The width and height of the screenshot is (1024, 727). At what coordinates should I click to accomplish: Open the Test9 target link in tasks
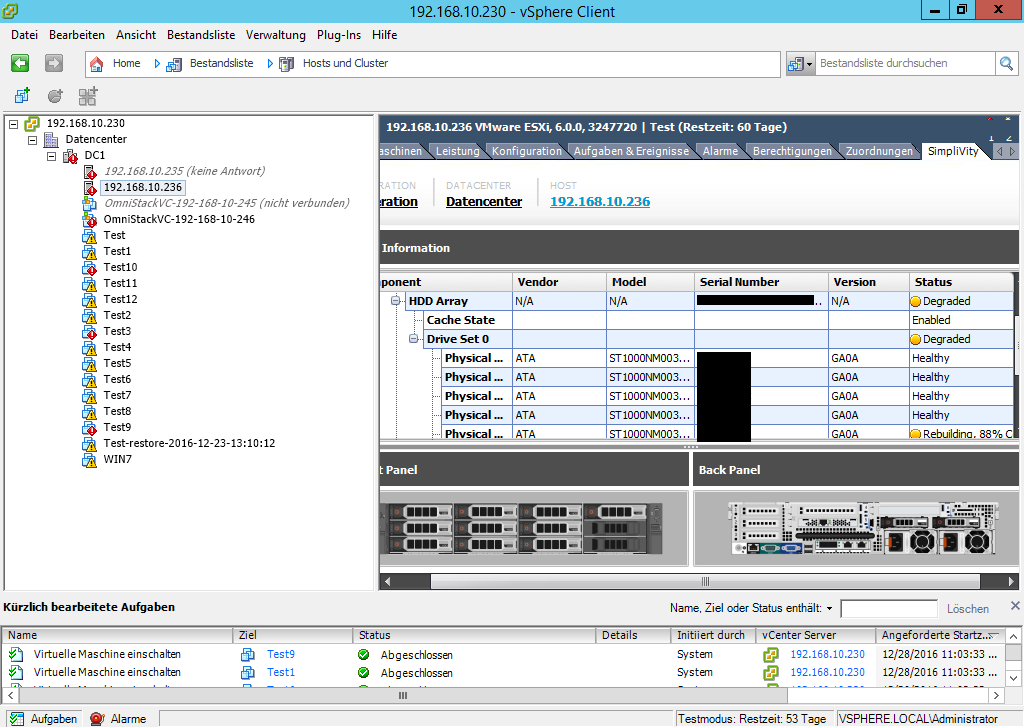pyautogui.click(x=281, y=654)
